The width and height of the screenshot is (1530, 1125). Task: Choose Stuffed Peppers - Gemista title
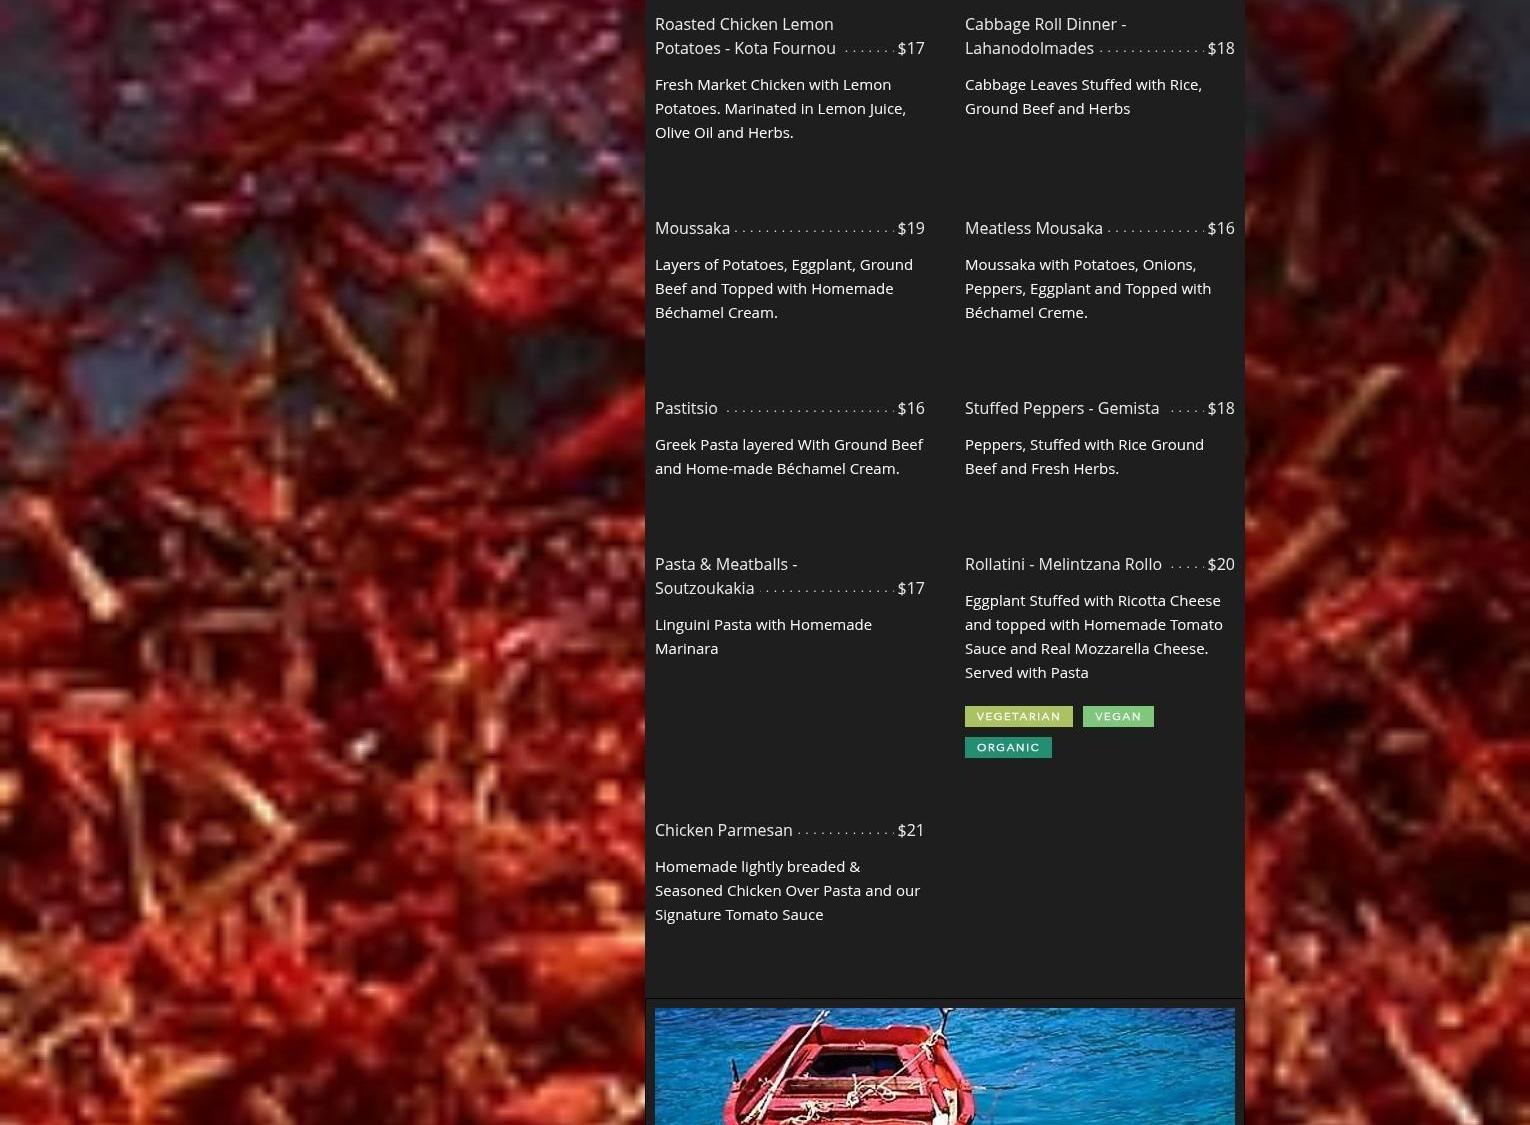[x=1061, y=408]
